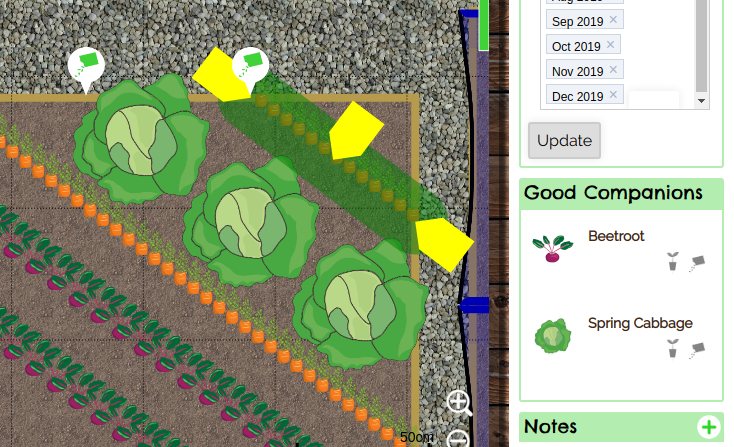Viewport: 734px width, 447px height.
Task: Zoom in on the garden plan
Action: 459,403
